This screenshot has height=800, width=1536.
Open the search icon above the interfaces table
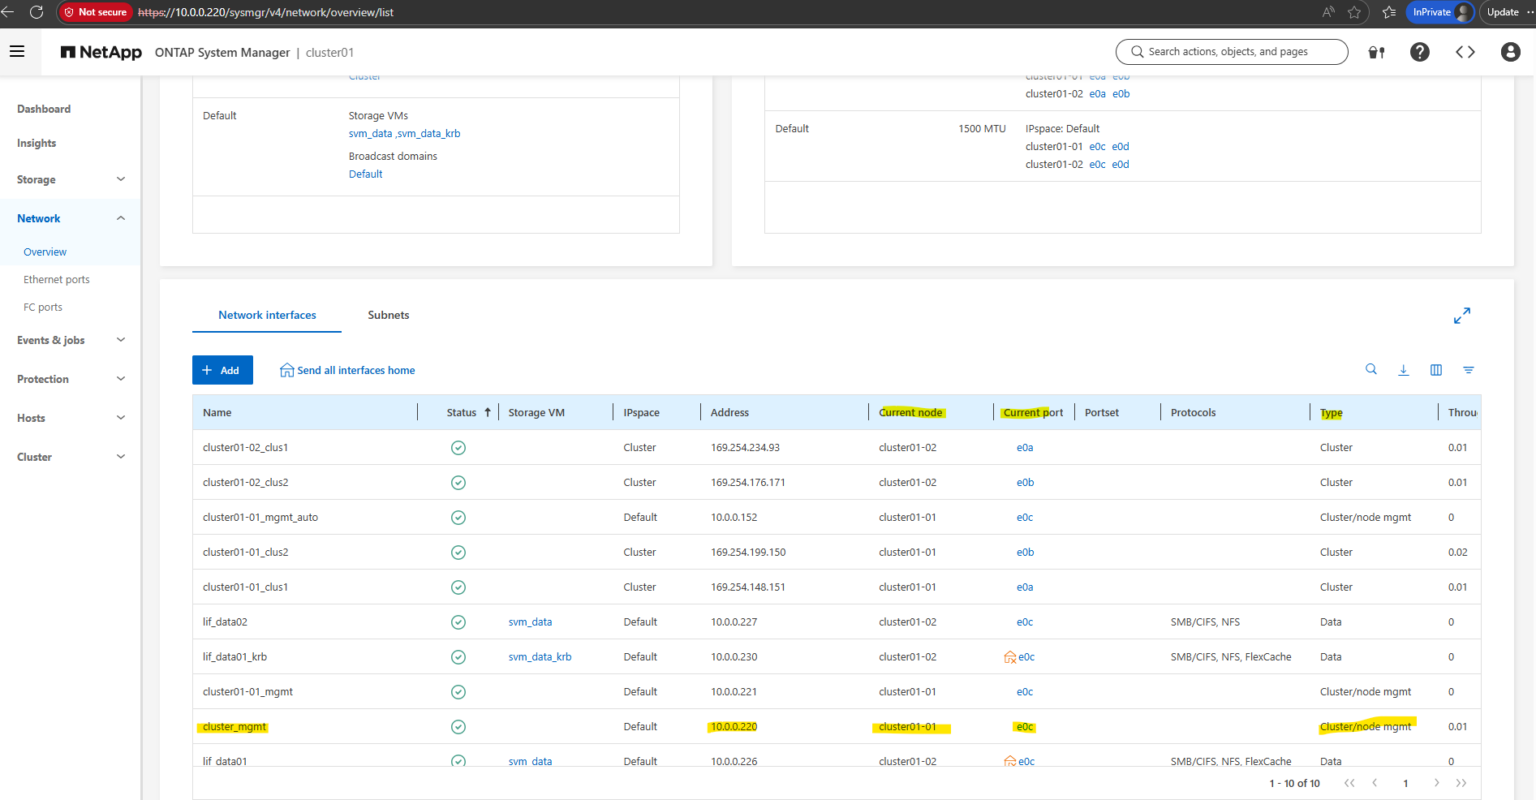(1371, 369)
